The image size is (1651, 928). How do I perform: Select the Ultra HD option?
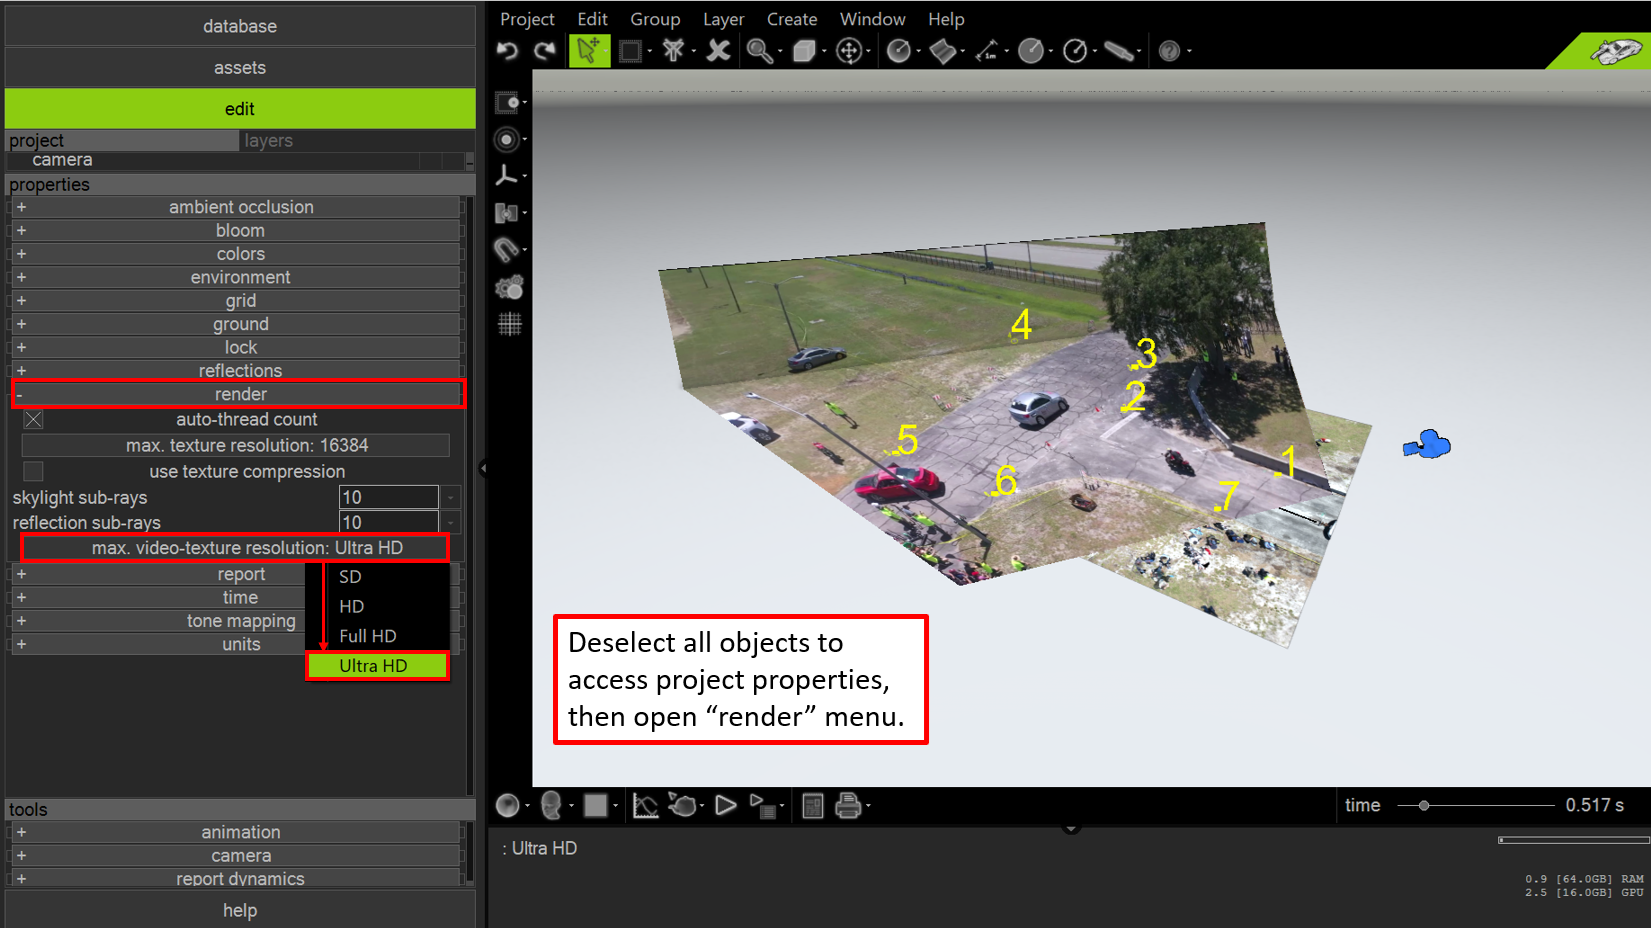[378, 666]
